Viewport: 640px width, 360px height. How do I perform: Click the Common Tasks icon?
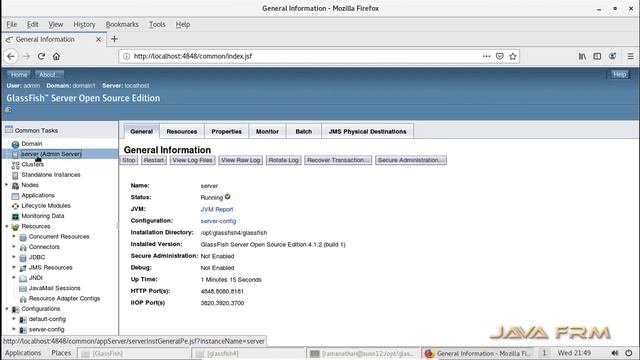pos(9,130)
